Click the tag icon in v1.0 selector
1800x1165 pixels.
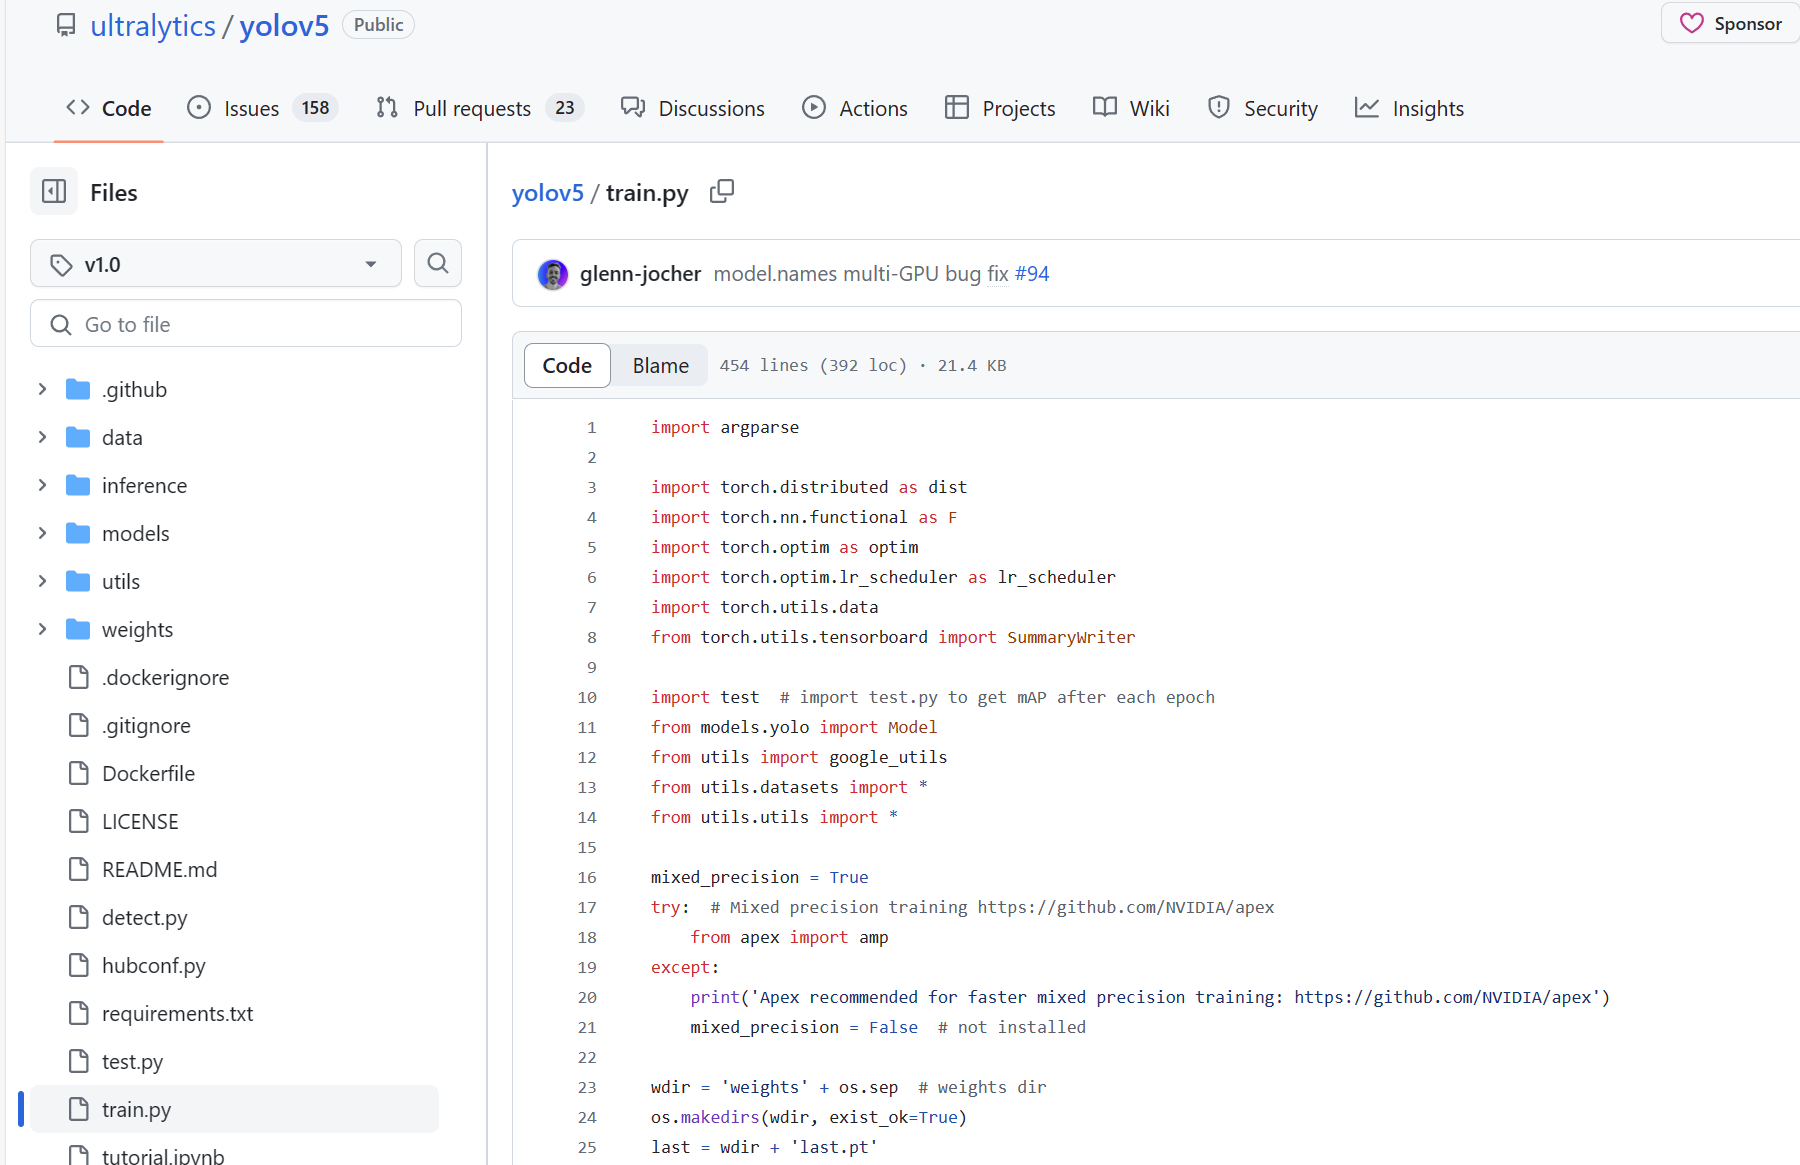[x=61, y=264]
